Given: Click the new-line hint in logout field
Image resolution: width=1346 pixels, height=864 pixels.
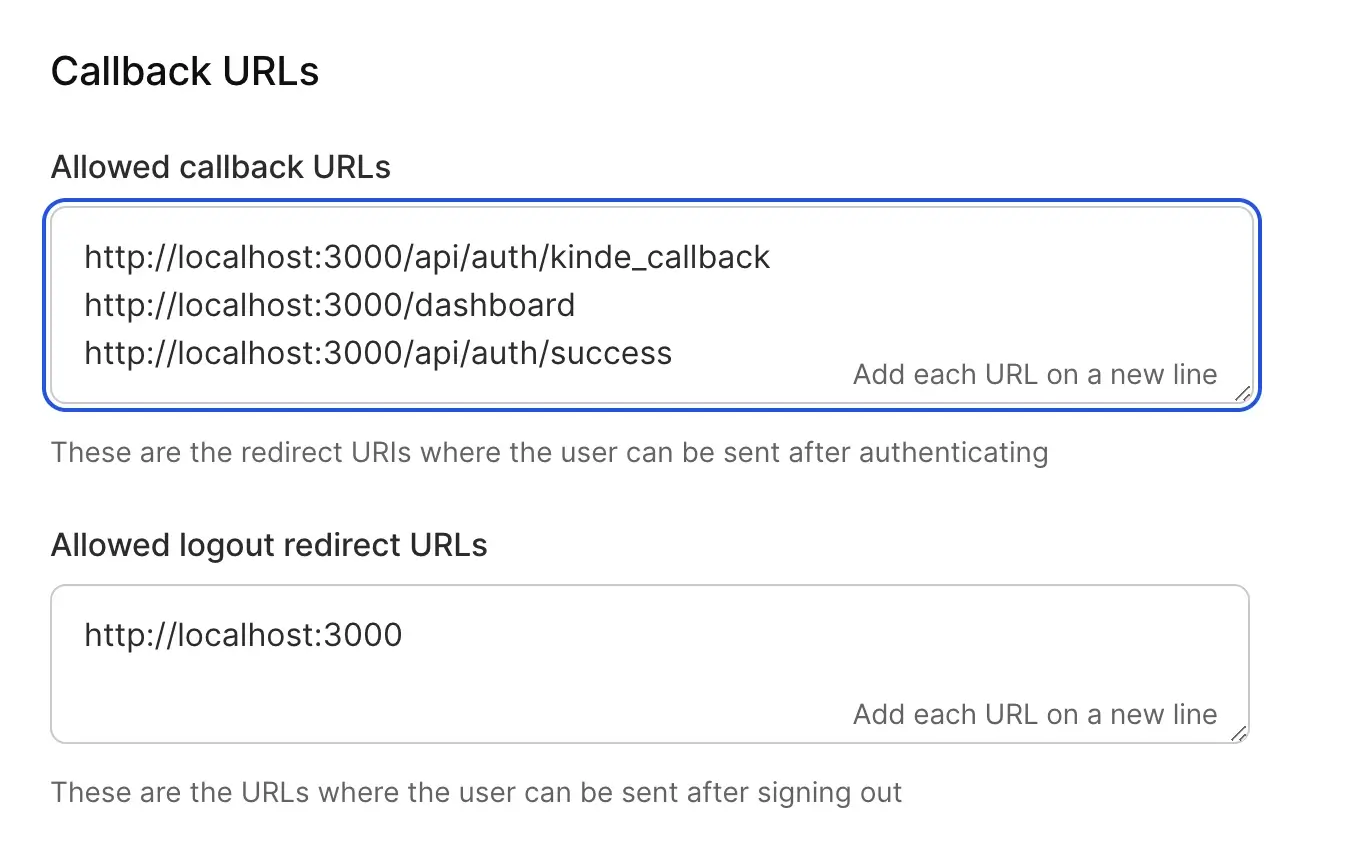Looking at the screenshot, I should 1034,715.
